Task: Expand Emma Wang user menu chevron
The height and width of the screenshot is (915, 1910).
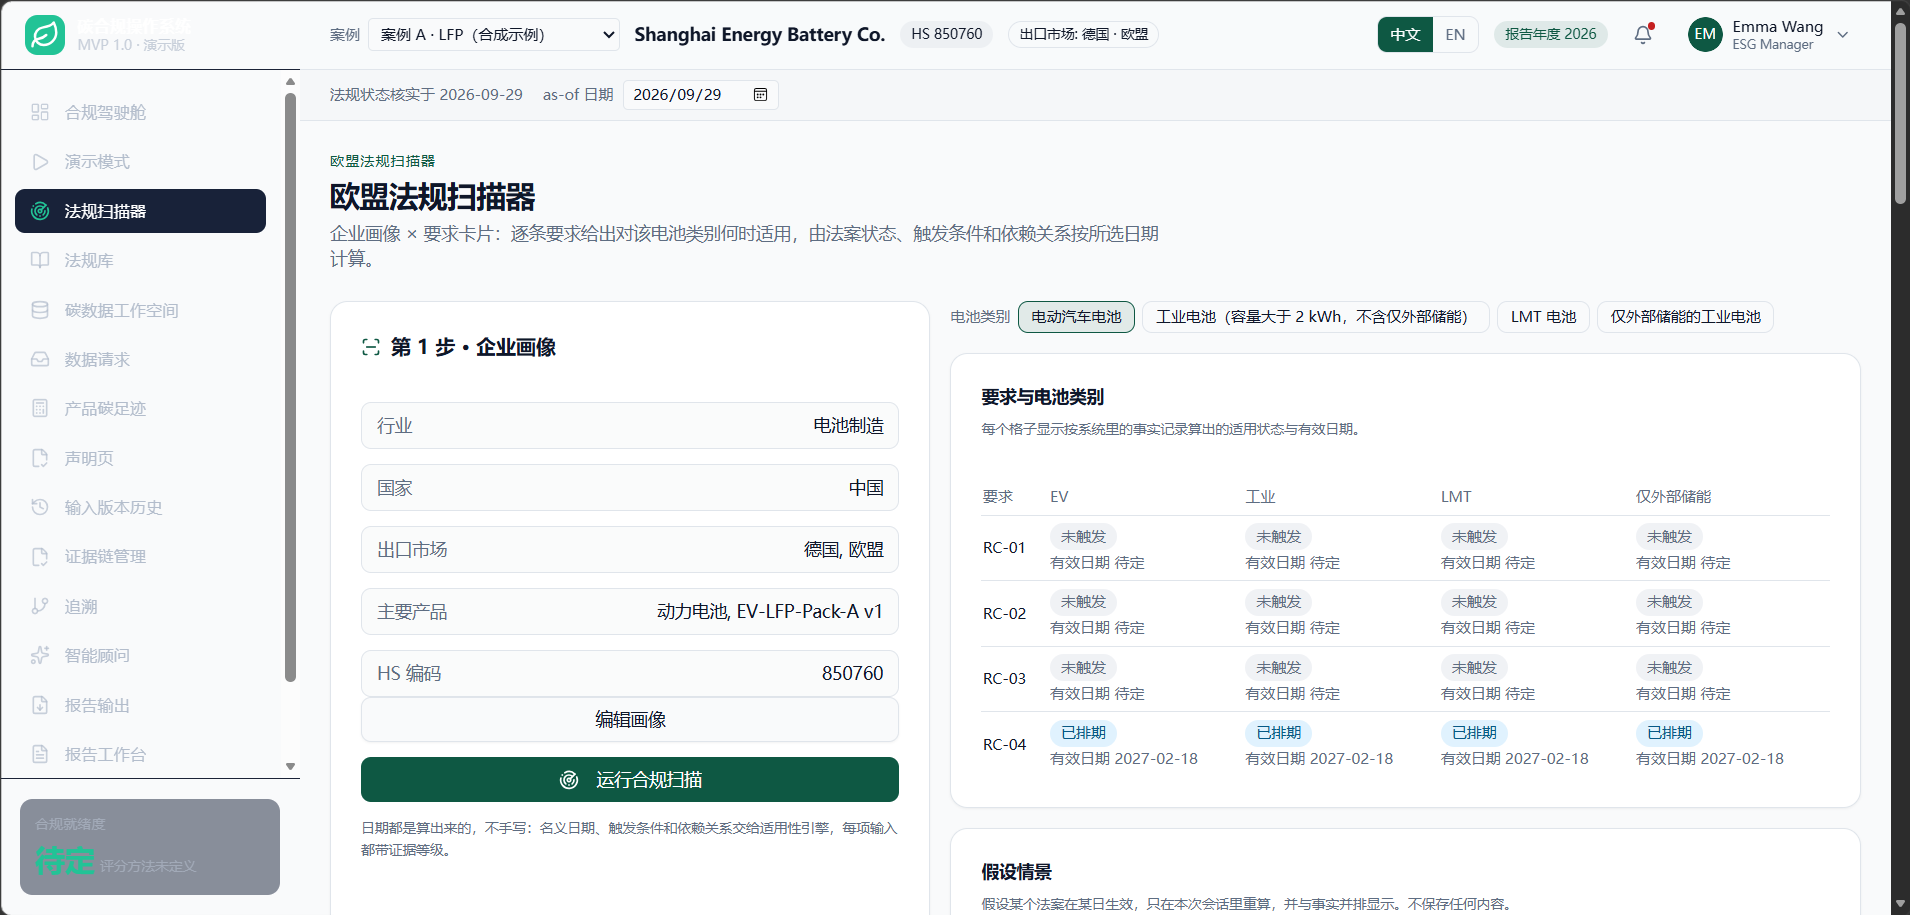Action: 1843,35
